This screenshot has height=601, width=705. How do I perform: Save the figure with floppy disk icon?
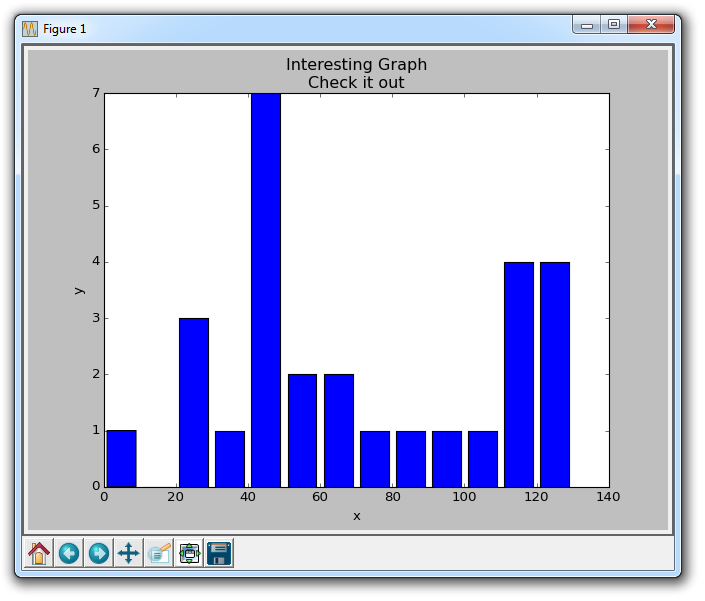pos(219,553)
